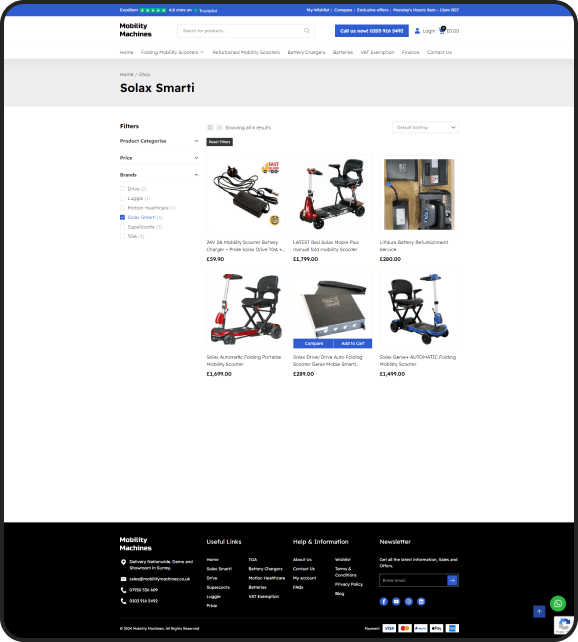Click the reCAPTCHA badge
This screenshot has width=578, height=642.
[x=564, y=625]
